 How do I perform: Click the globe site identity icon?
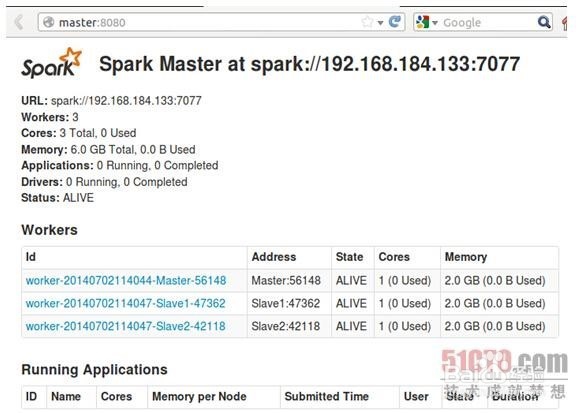pos(48,22)
